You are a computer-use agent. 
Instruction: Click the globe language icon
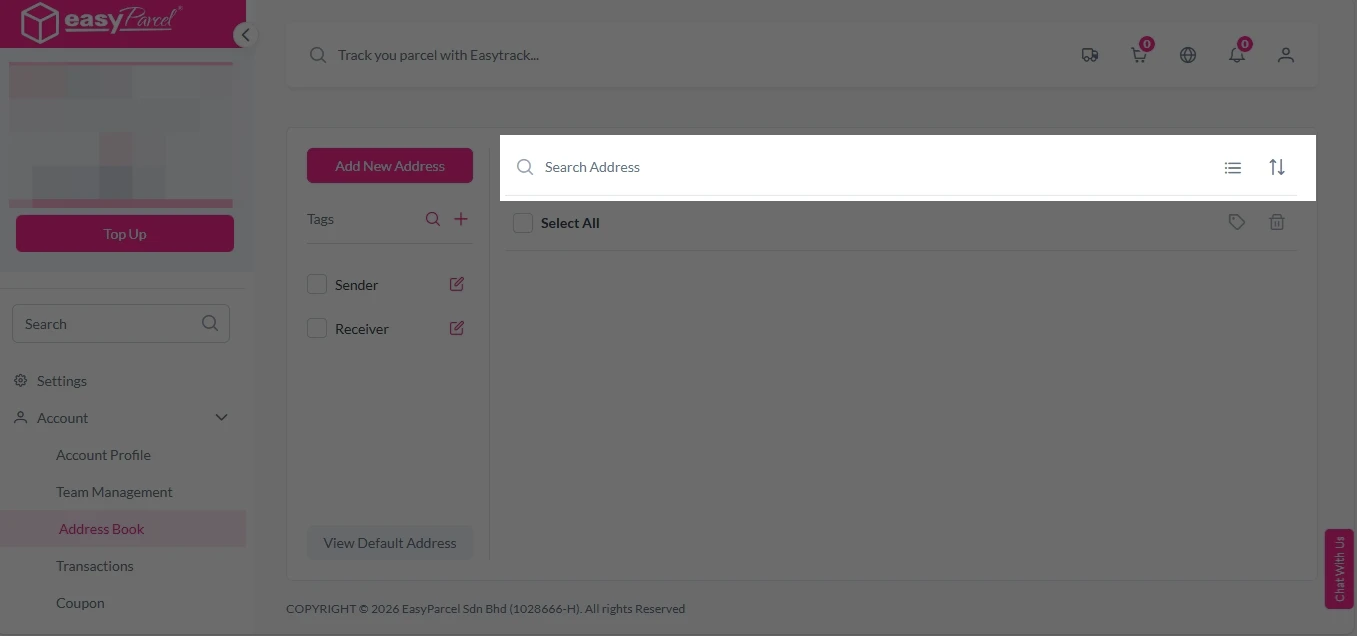(x=1188, y=56)
